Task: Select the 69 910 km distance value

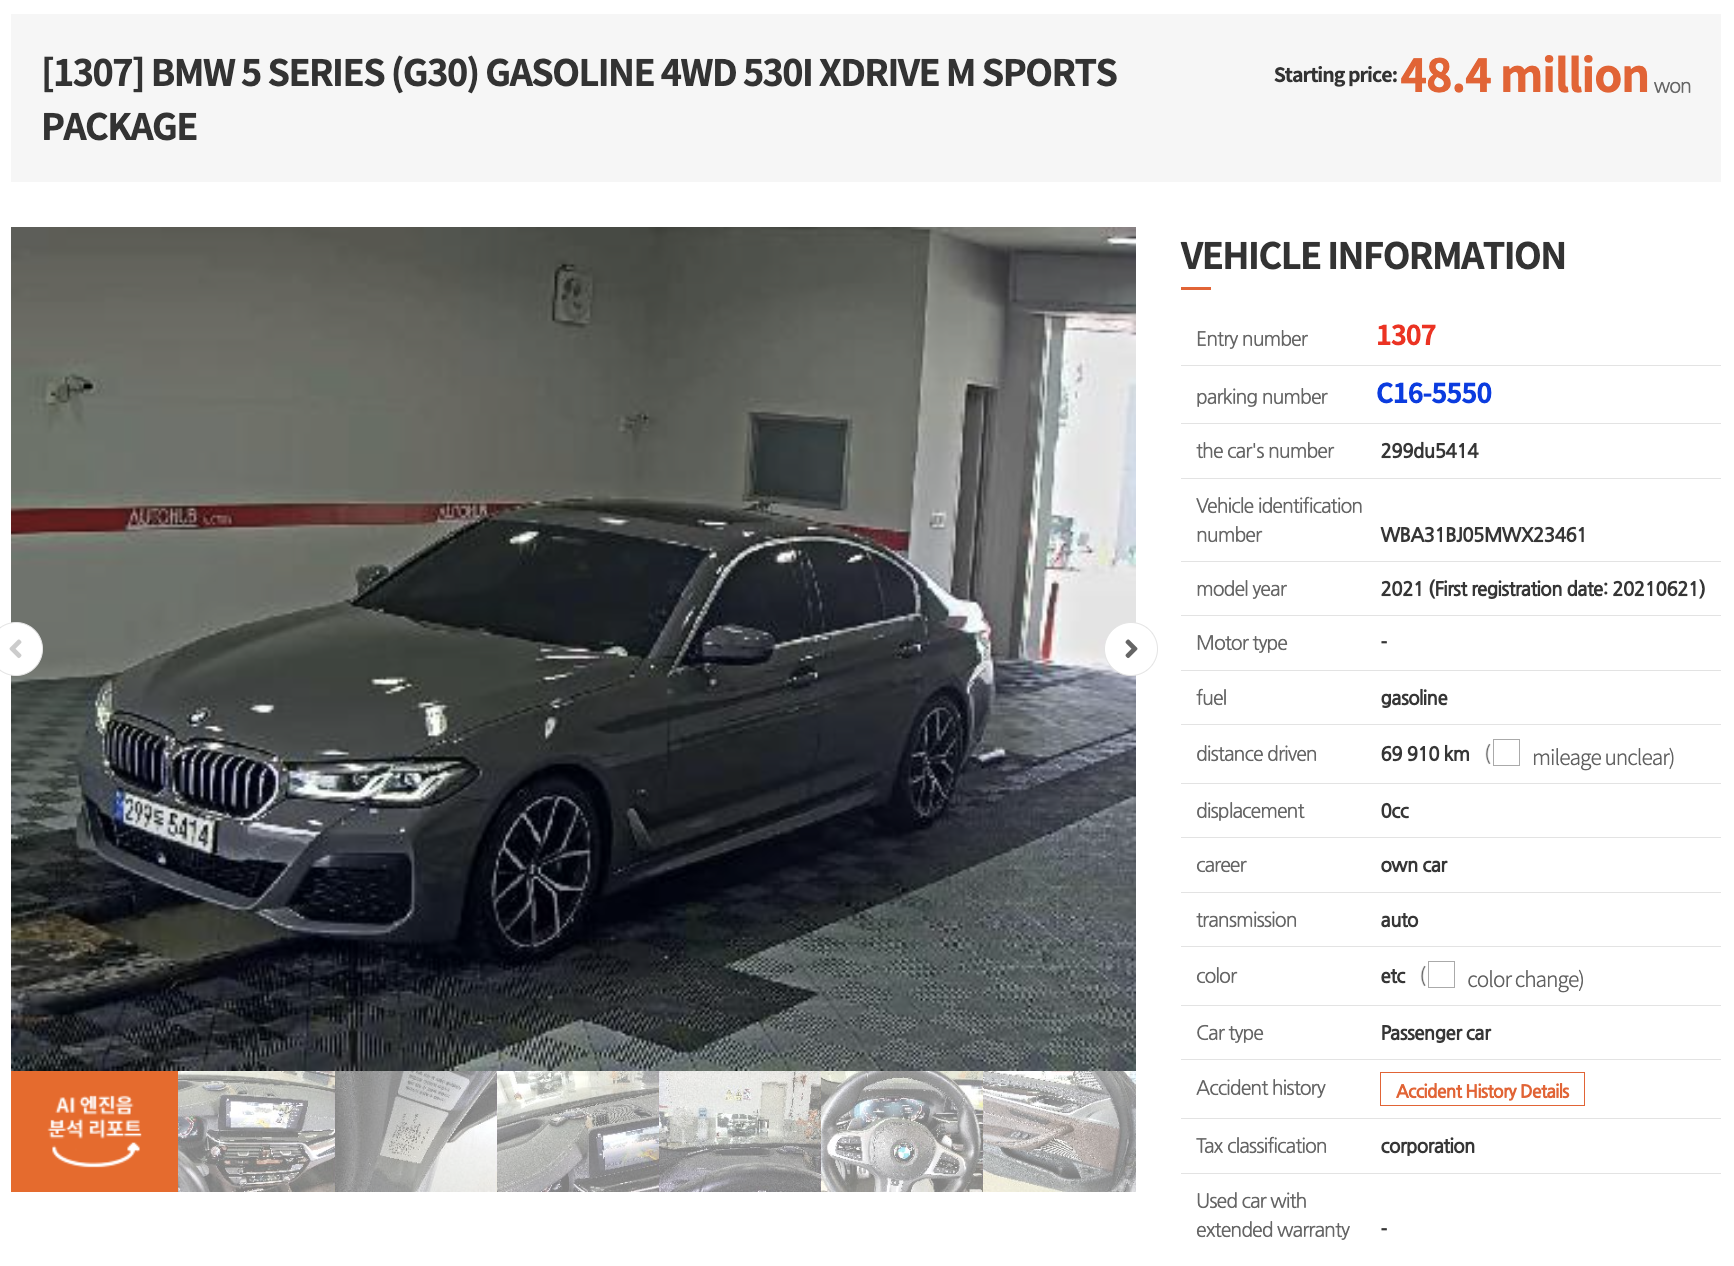Action: [x=1425, y=754]
